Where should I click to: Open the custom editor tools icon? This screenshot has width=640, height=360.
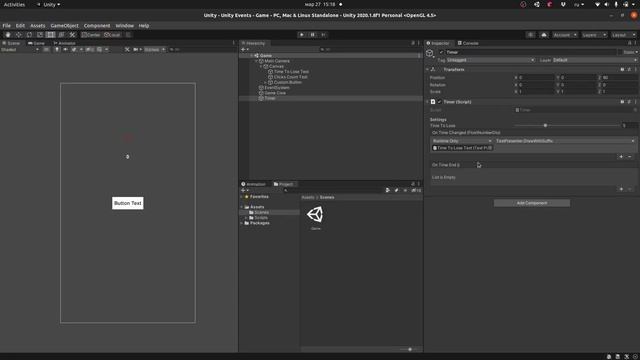(72, 35)
